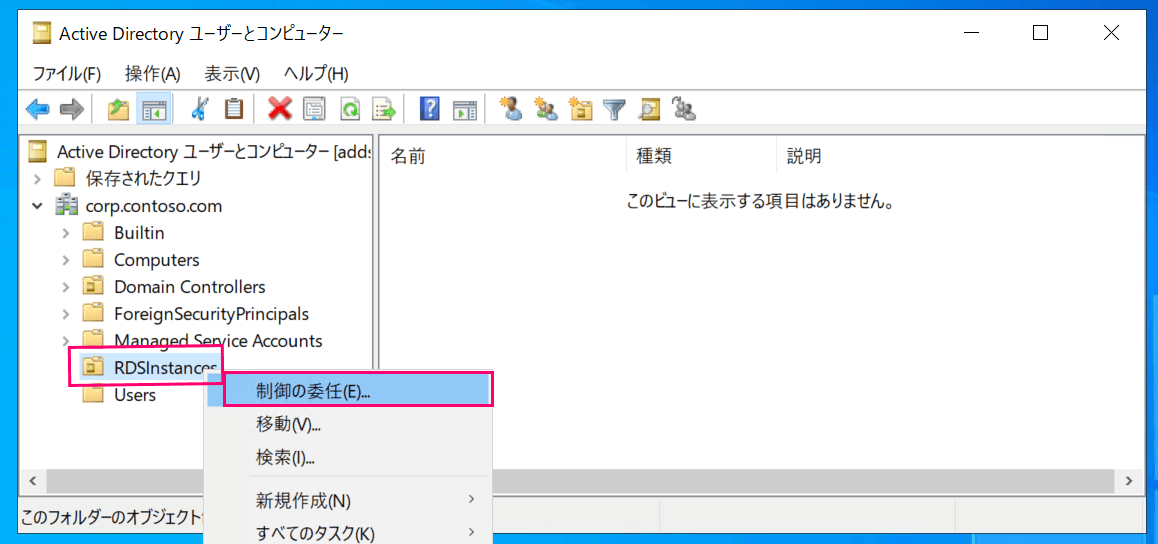Choose 検索(I)... from context menu
The height and width of the screenshot is (544, 1158).
click(x=348, y=458)
